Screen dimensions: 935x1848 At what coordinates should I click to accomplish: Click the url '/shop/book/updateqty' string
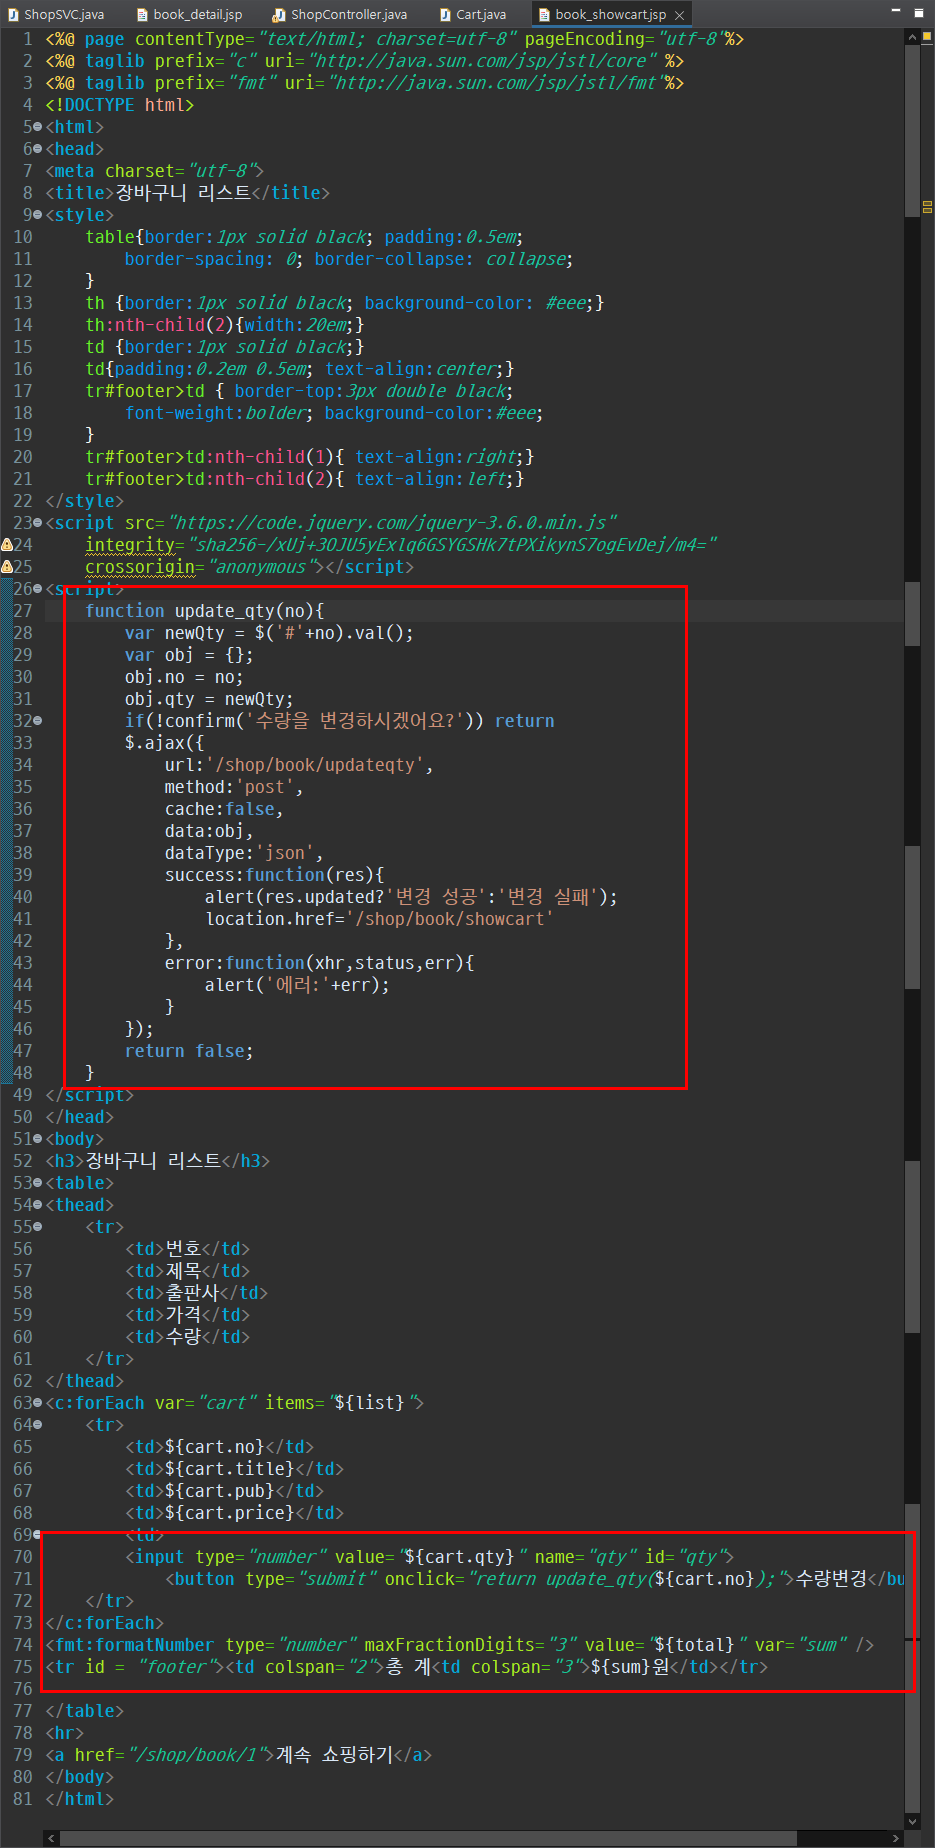click(x=315, y=764)
